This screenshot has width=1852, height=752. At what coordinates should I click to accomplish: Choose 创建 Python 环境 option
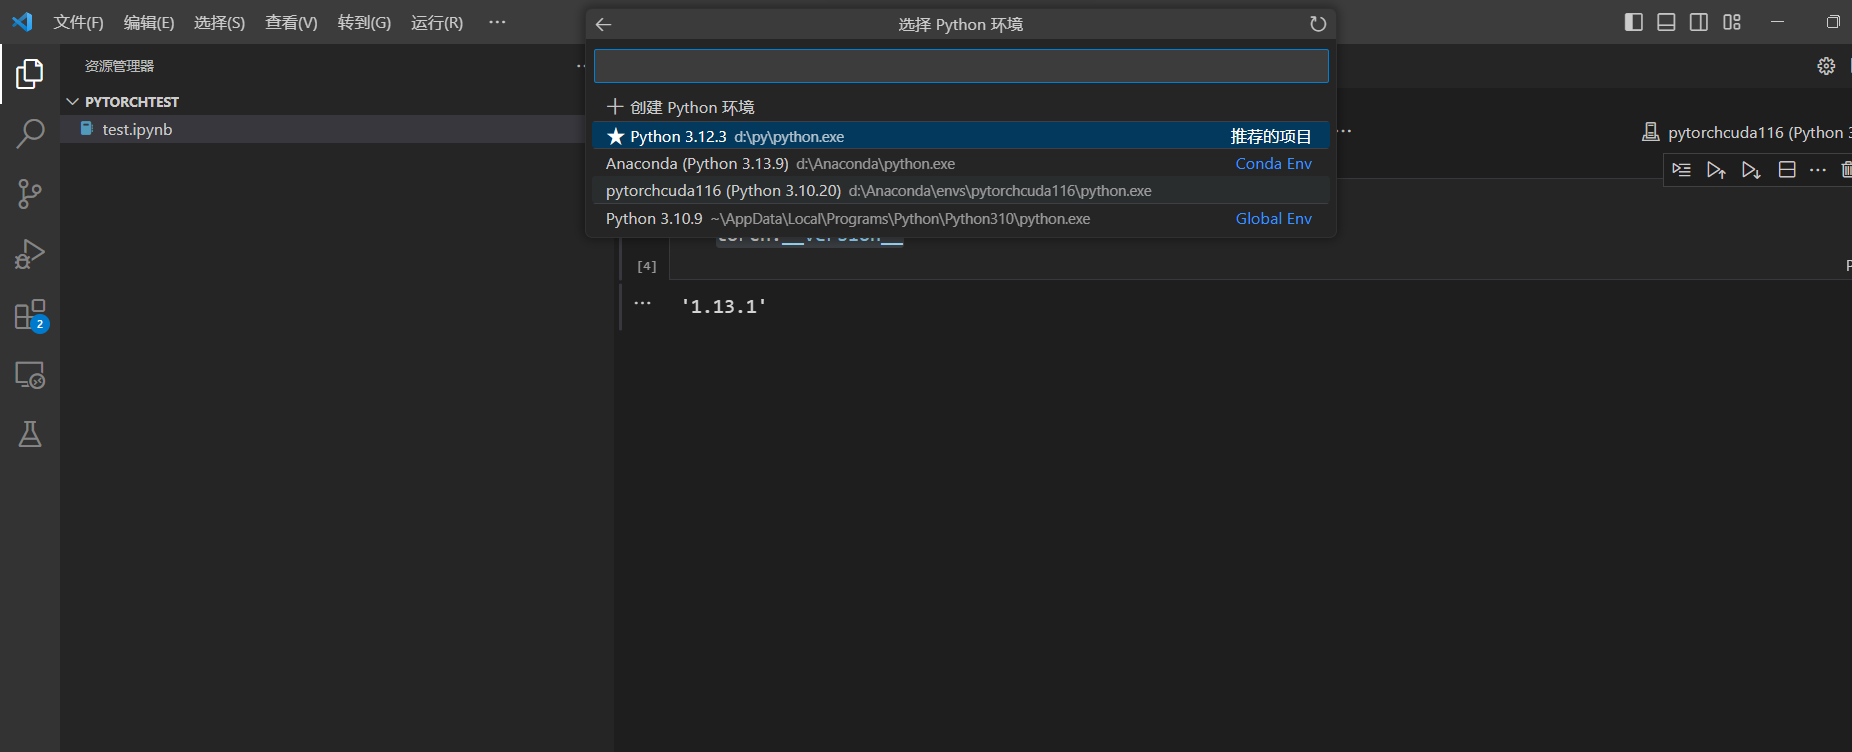(961, 107)
